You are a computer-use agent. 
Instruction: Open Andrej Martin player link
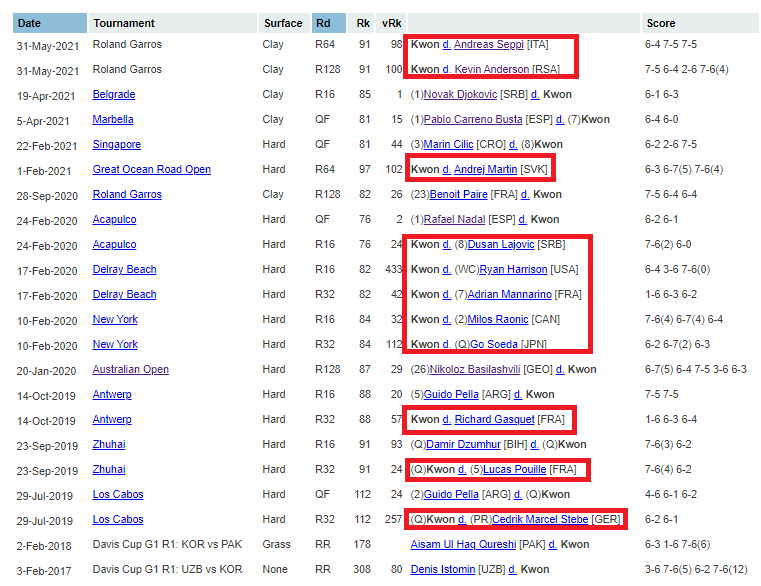(485, 169)
